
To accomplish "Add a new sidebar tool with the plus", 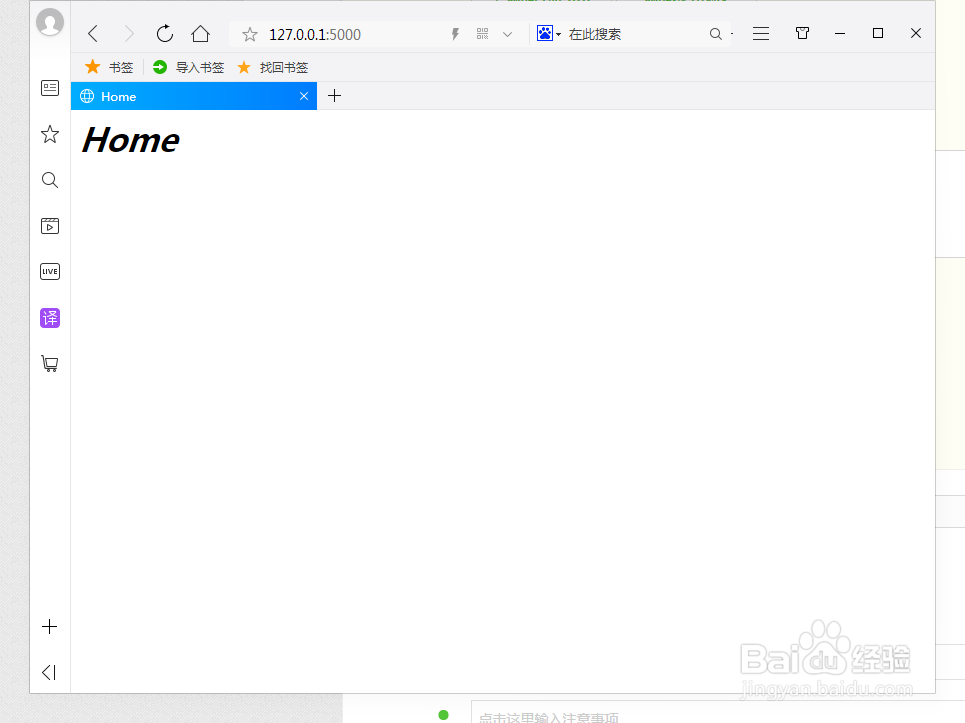I will pos(49,626).
